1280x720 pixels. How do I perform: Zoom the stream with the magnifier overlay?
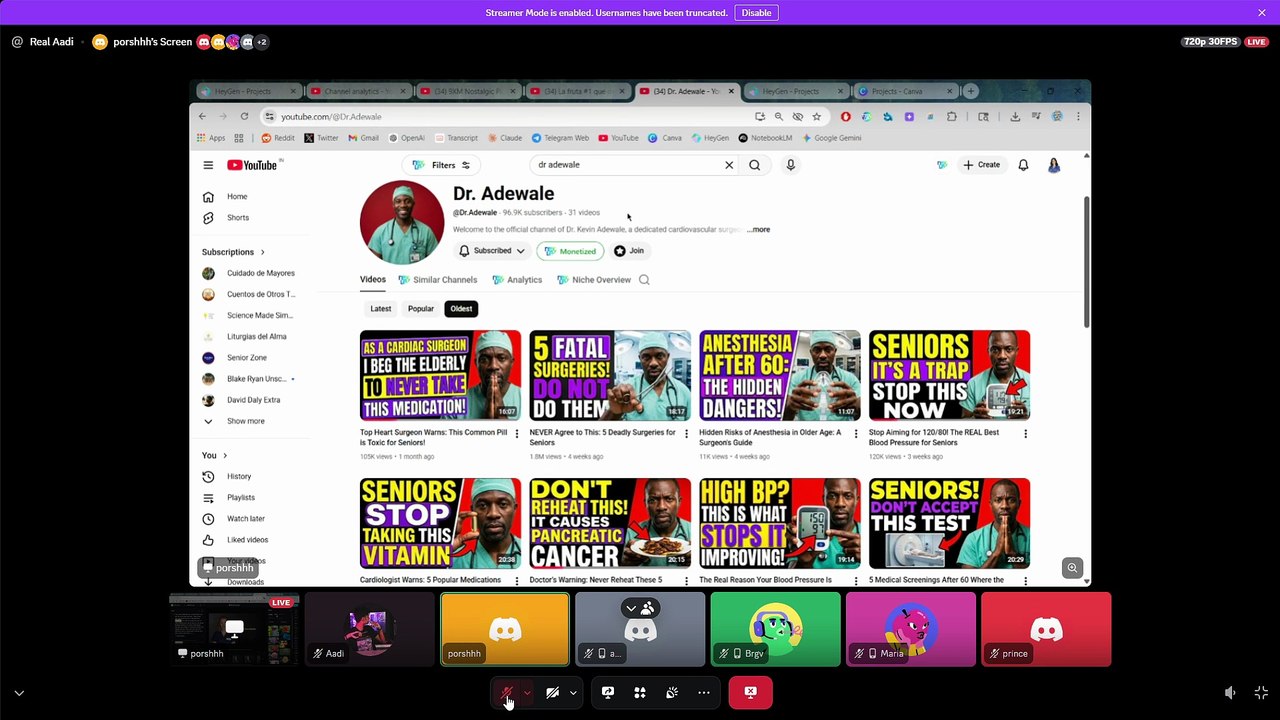tap(1072, 568)
